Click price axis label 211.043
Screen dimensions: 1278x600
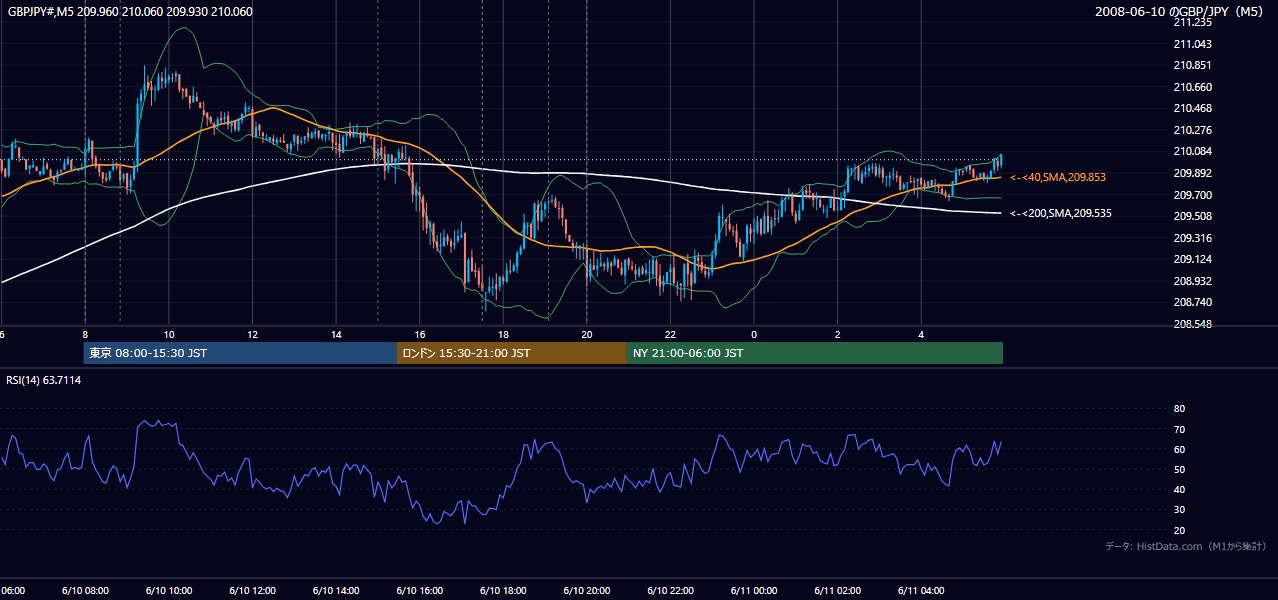[x=1192, y=44]
